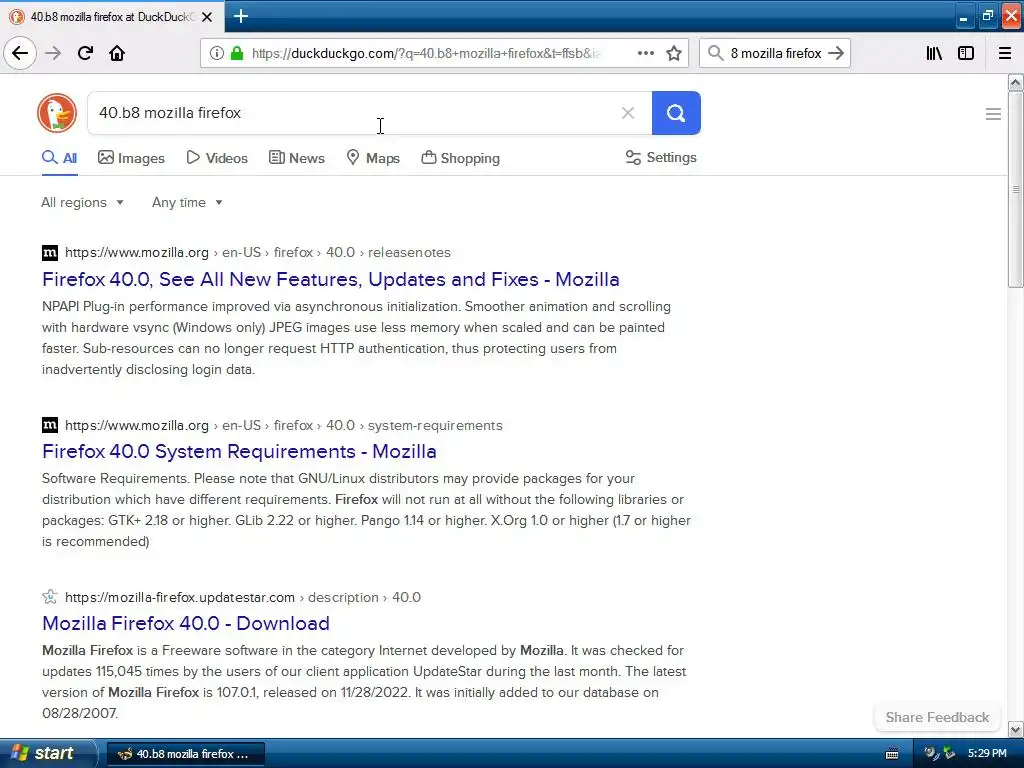This screenshot has height=768, width=1024.
Task: Open the Library bookshelf icon
Action: pos(934,53)
